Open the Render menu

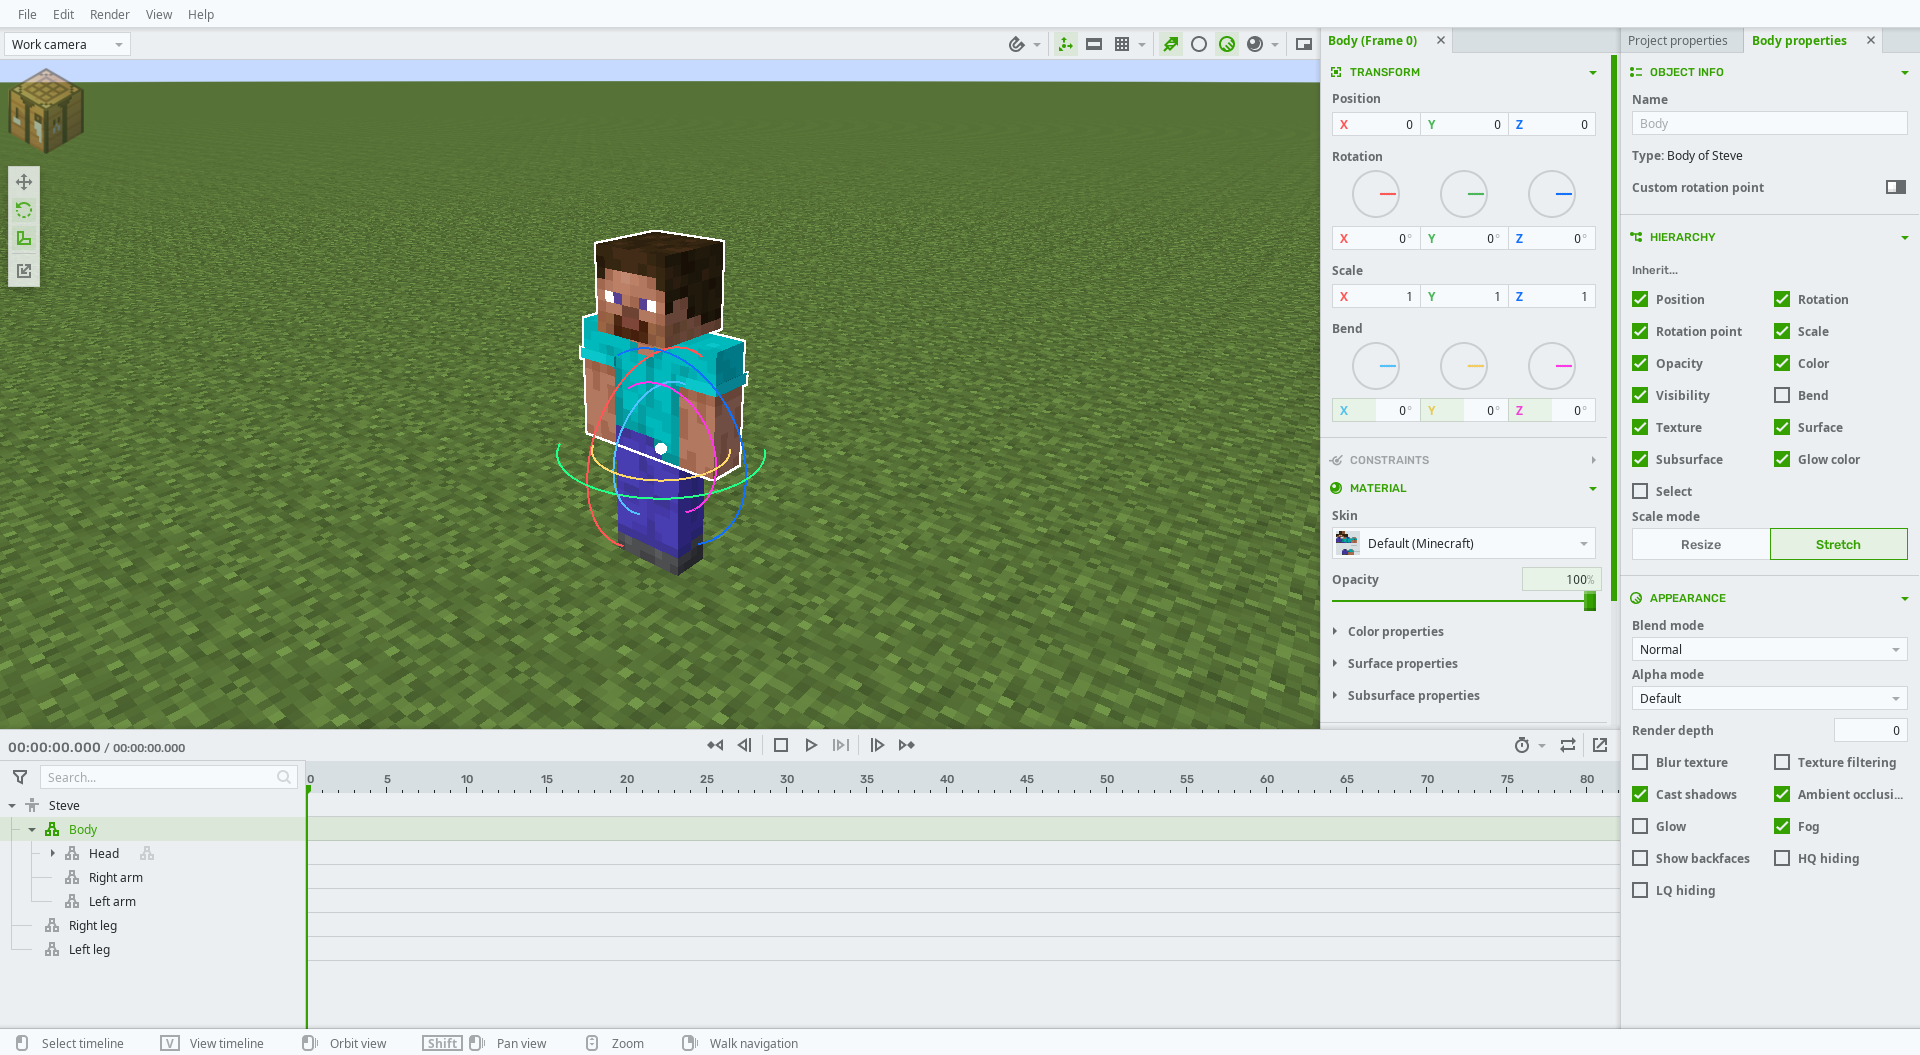point(110,14)
